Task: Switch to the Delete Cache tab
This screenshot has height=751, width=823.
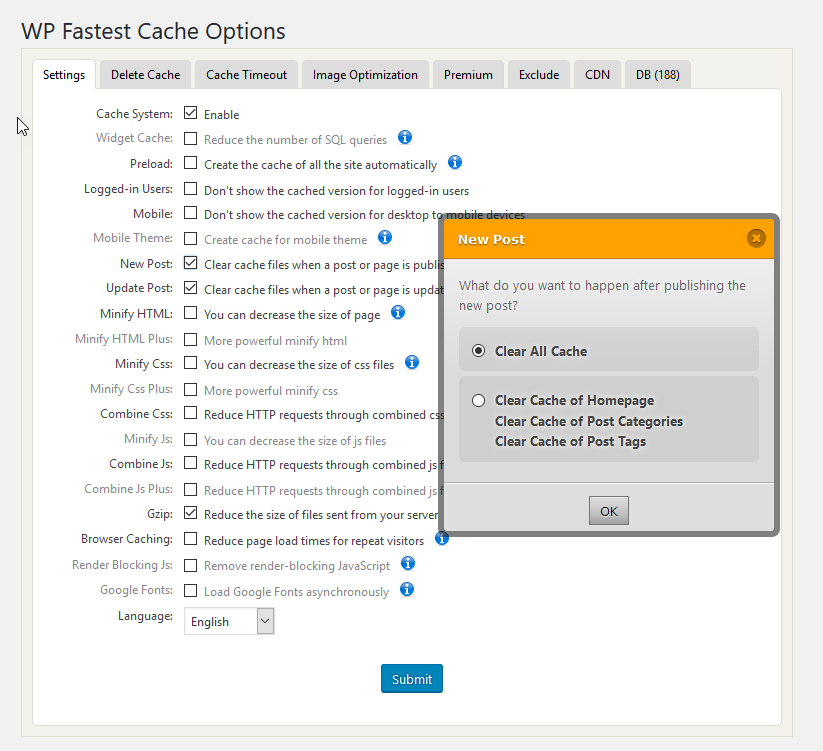Action: coord(146,75)
